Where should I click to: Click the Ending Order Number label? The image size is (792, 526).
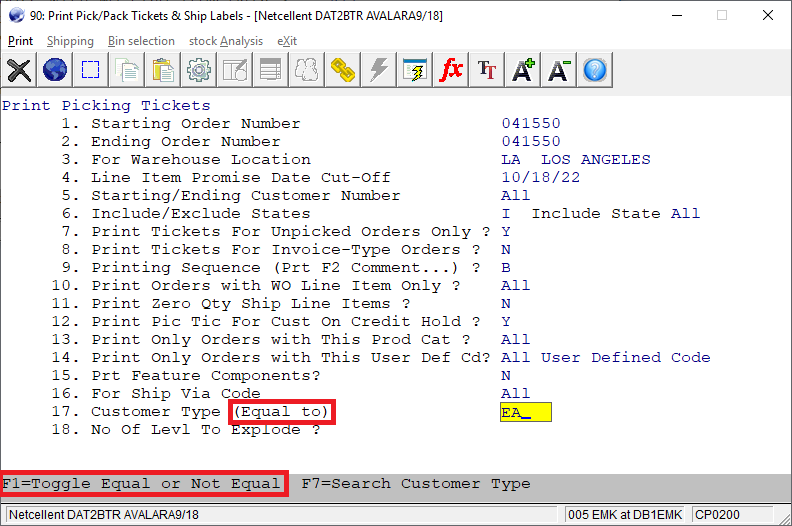pyautogui.click(x=185, y=141)
